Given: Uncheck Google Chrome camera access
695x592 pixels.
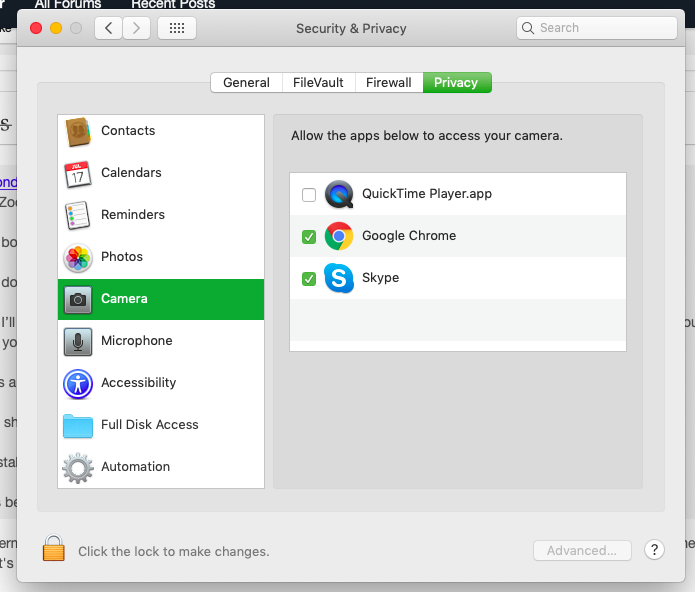Looking at the screenshot, I should click(309, 237).
